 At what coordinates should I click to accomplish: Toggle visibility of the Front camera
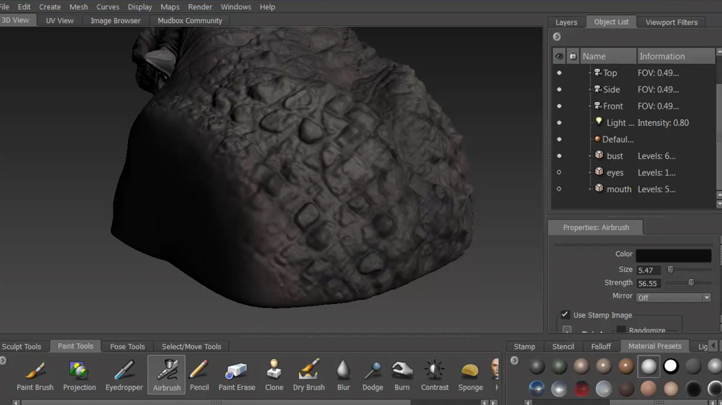[x=559, y=106]
